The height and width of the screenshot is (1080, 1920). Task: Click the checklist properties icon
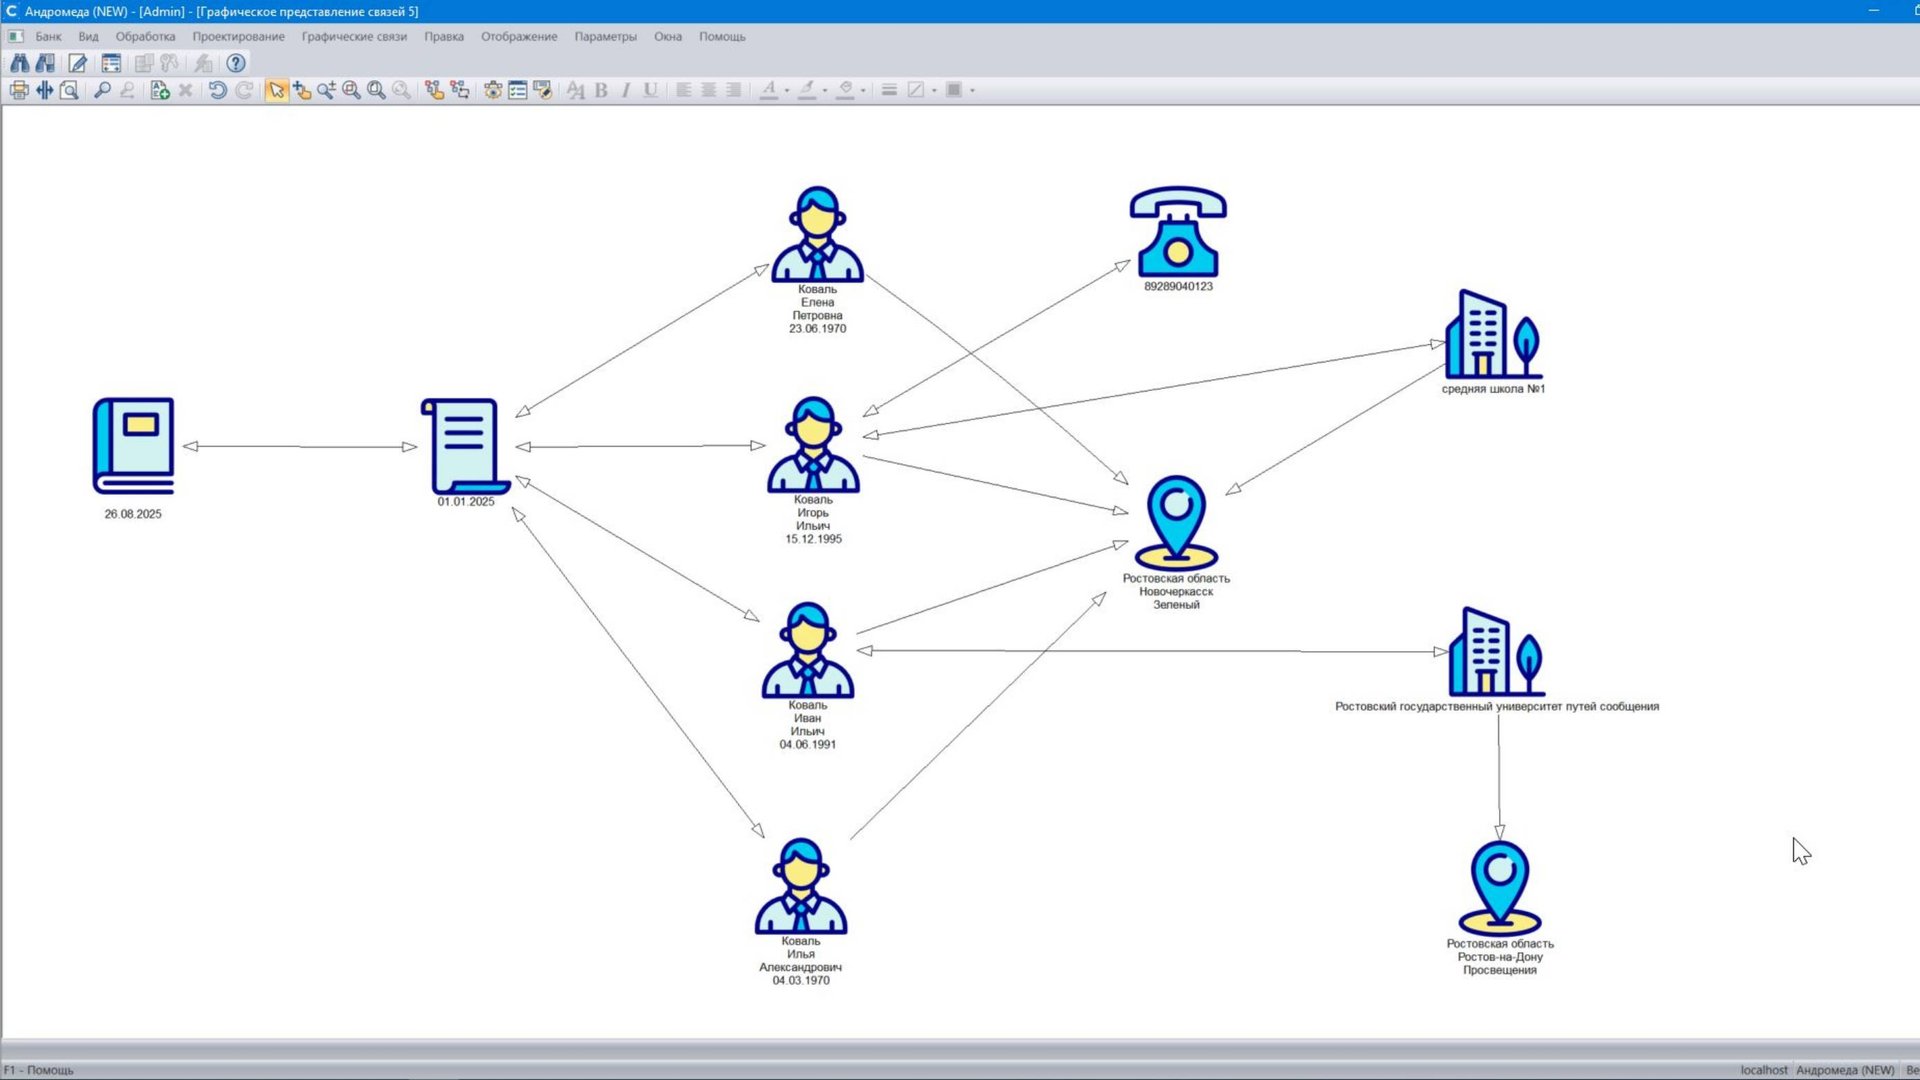(x=517, y=90)
